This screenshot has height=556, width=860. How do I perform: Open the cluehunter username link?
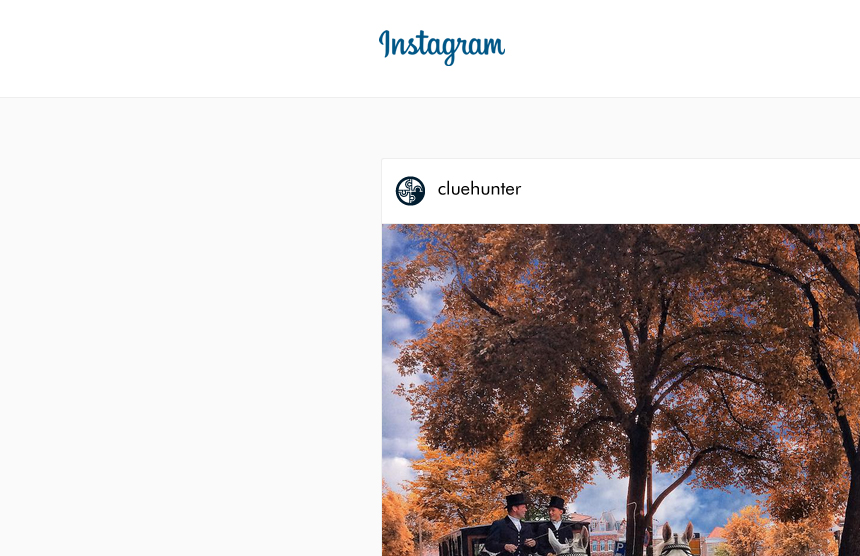pos(479,189)
